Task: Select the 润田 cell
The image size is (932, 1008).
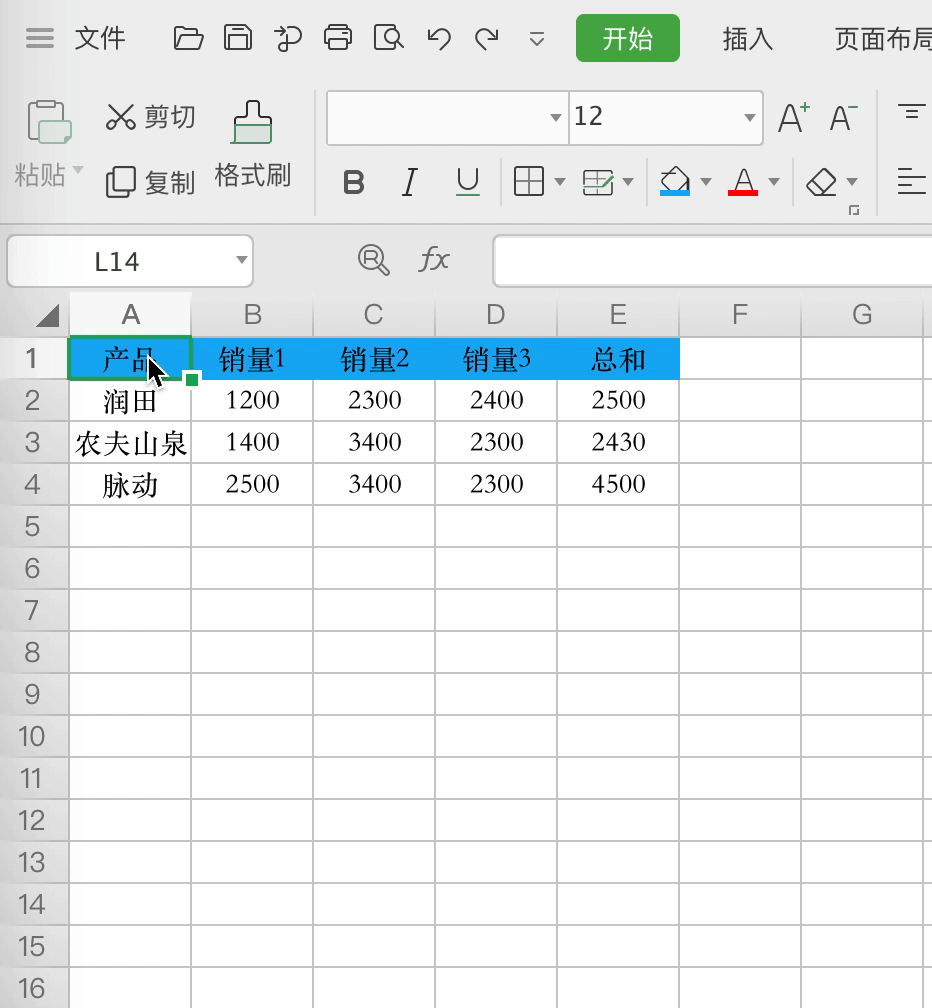Action: point(130,400)
